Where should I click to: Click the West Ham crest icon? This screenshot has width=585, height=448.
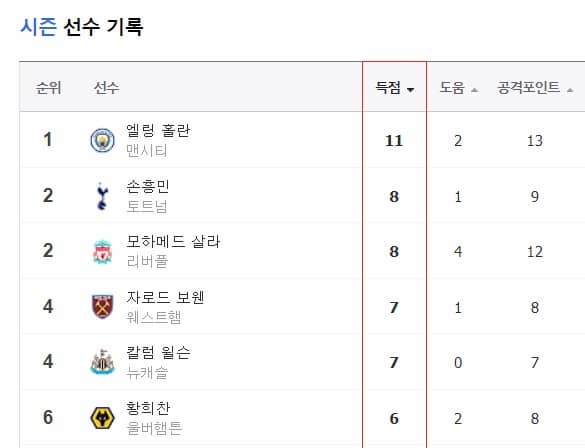tap(103, 307)
